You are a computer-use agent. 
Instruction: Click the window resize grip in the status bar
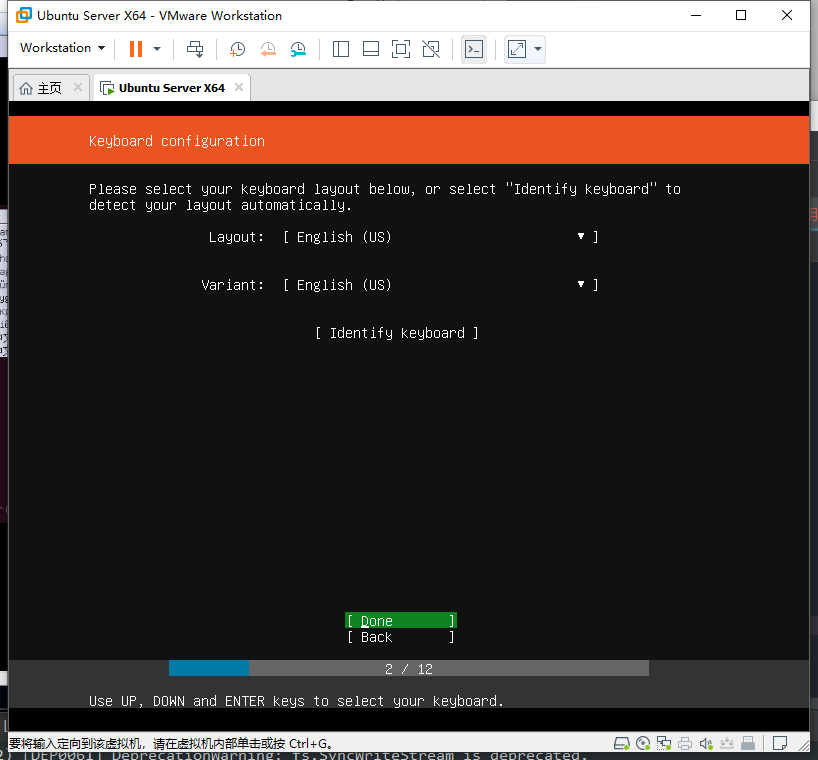click(x=803, y=745)
